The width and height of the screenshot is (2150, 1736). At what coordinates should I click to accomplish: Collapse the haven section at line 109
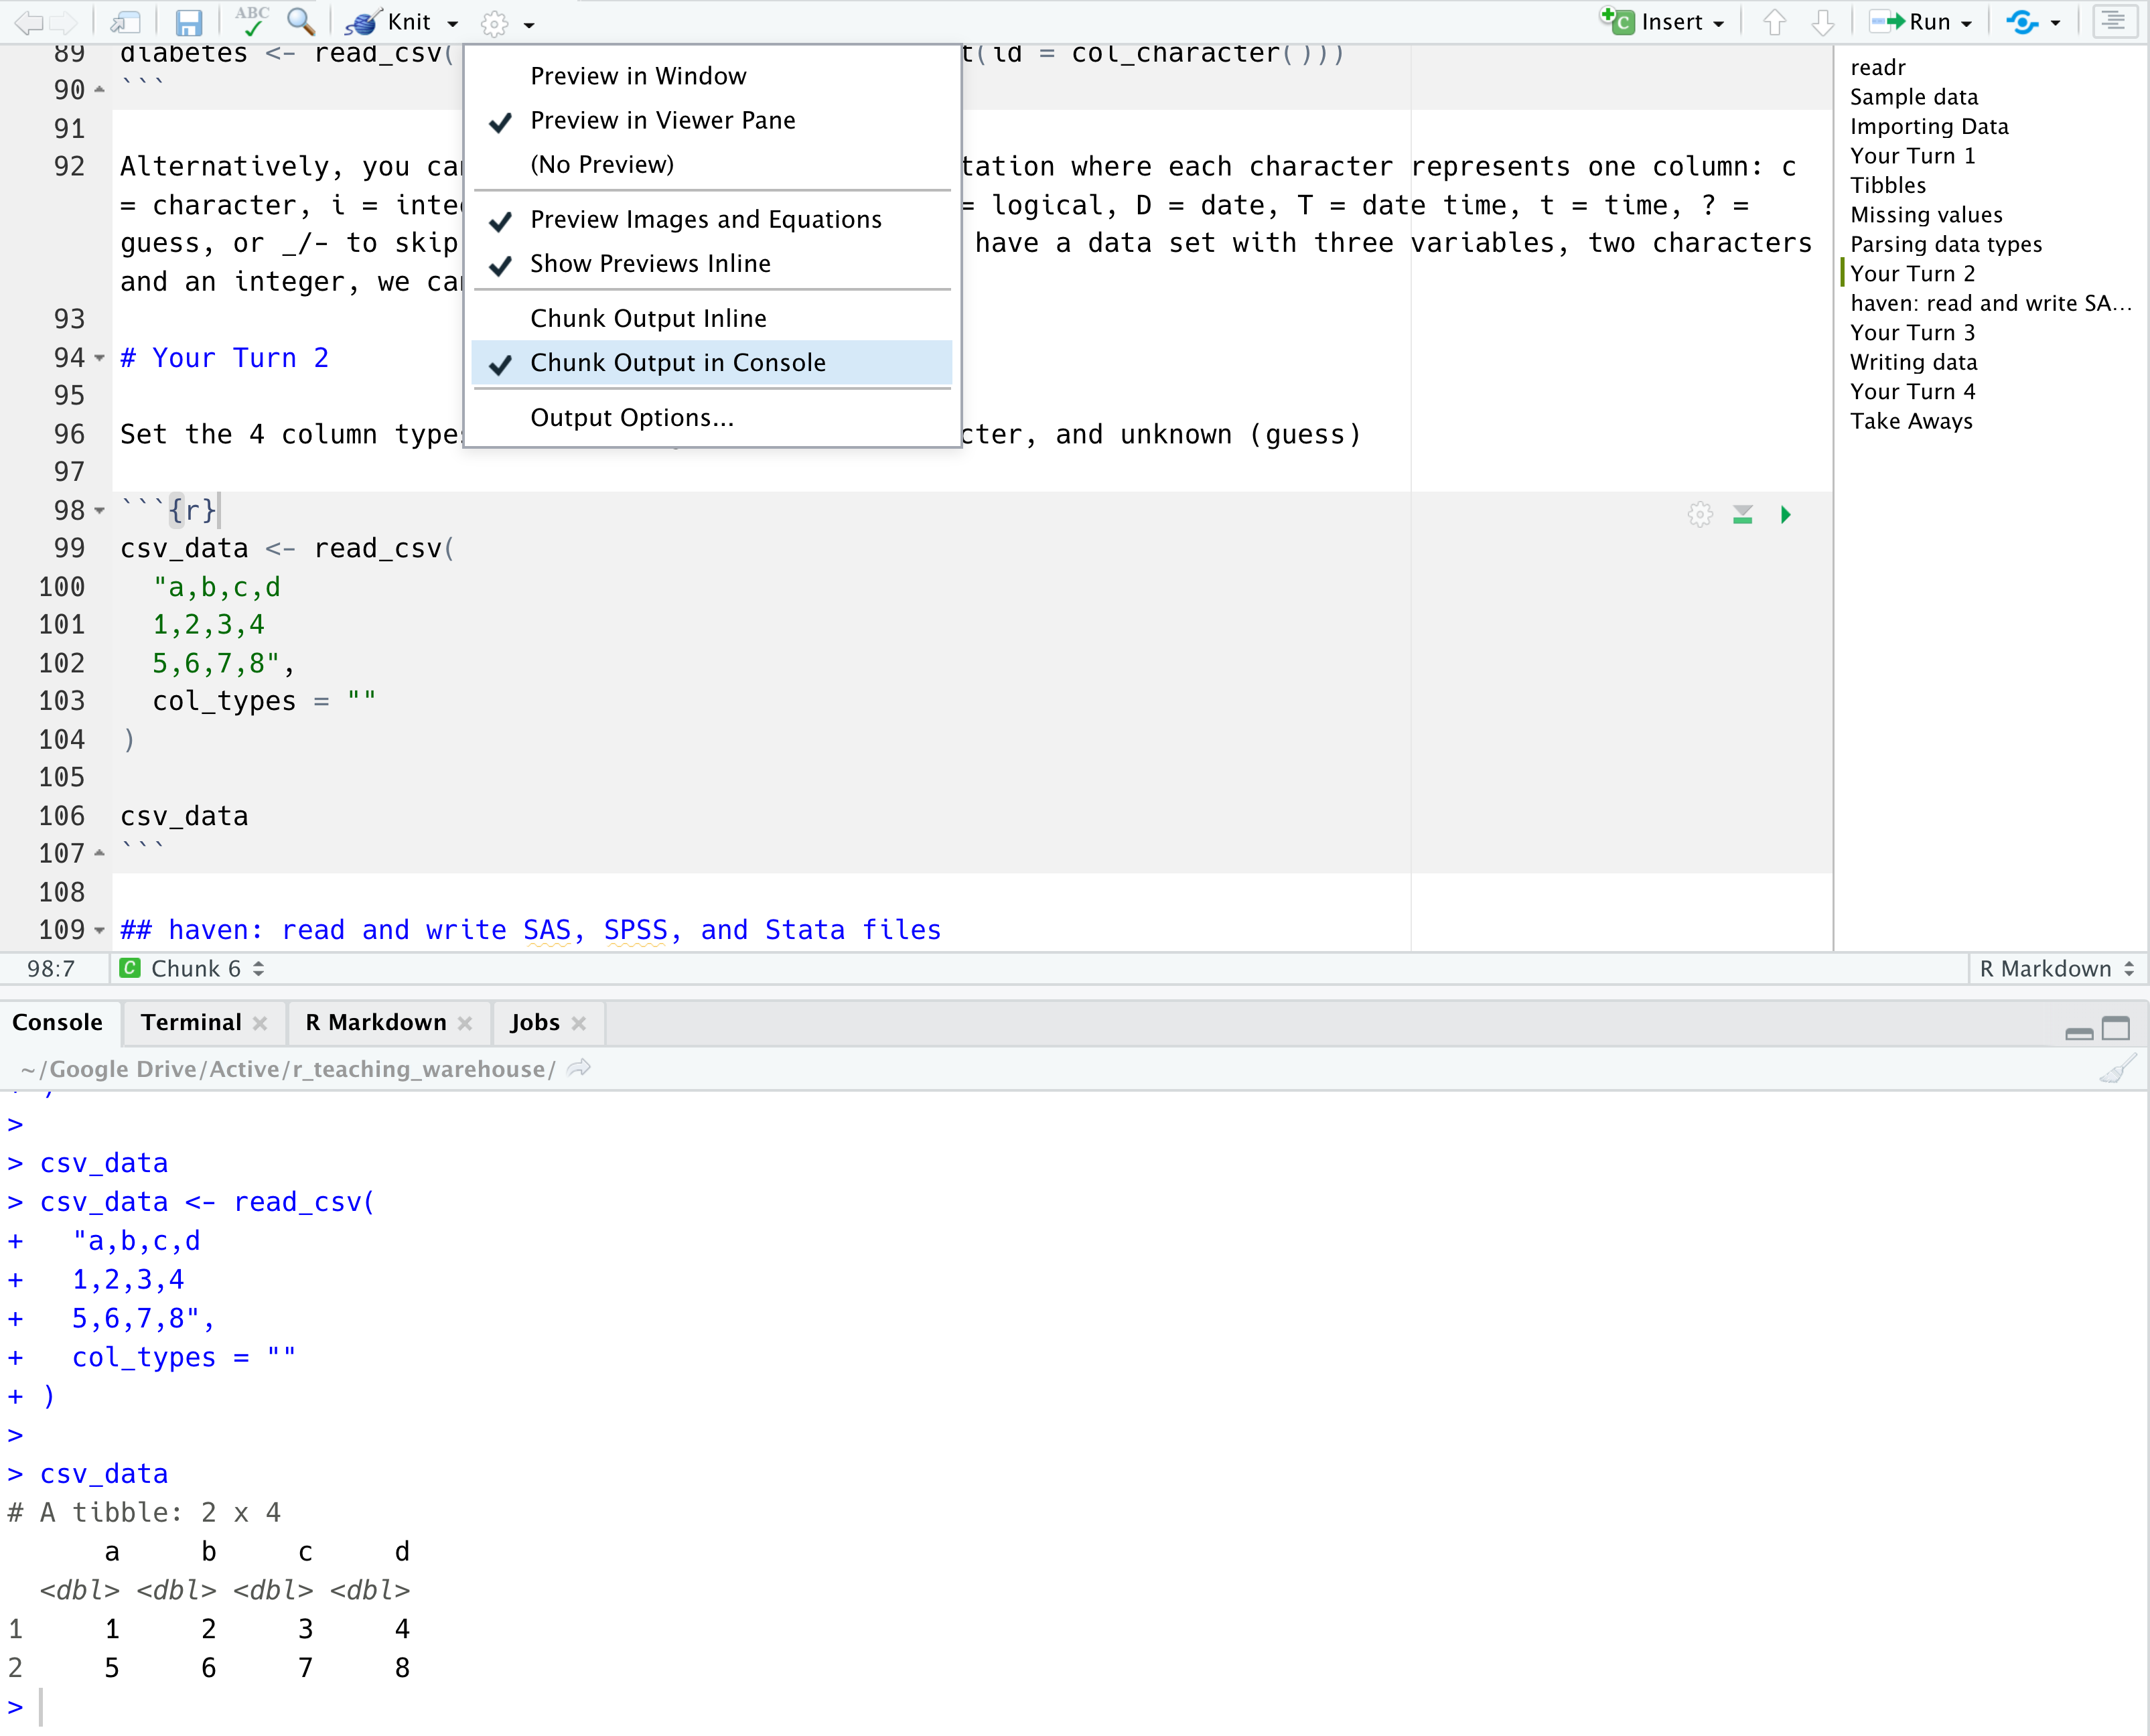tap(99, 930)
